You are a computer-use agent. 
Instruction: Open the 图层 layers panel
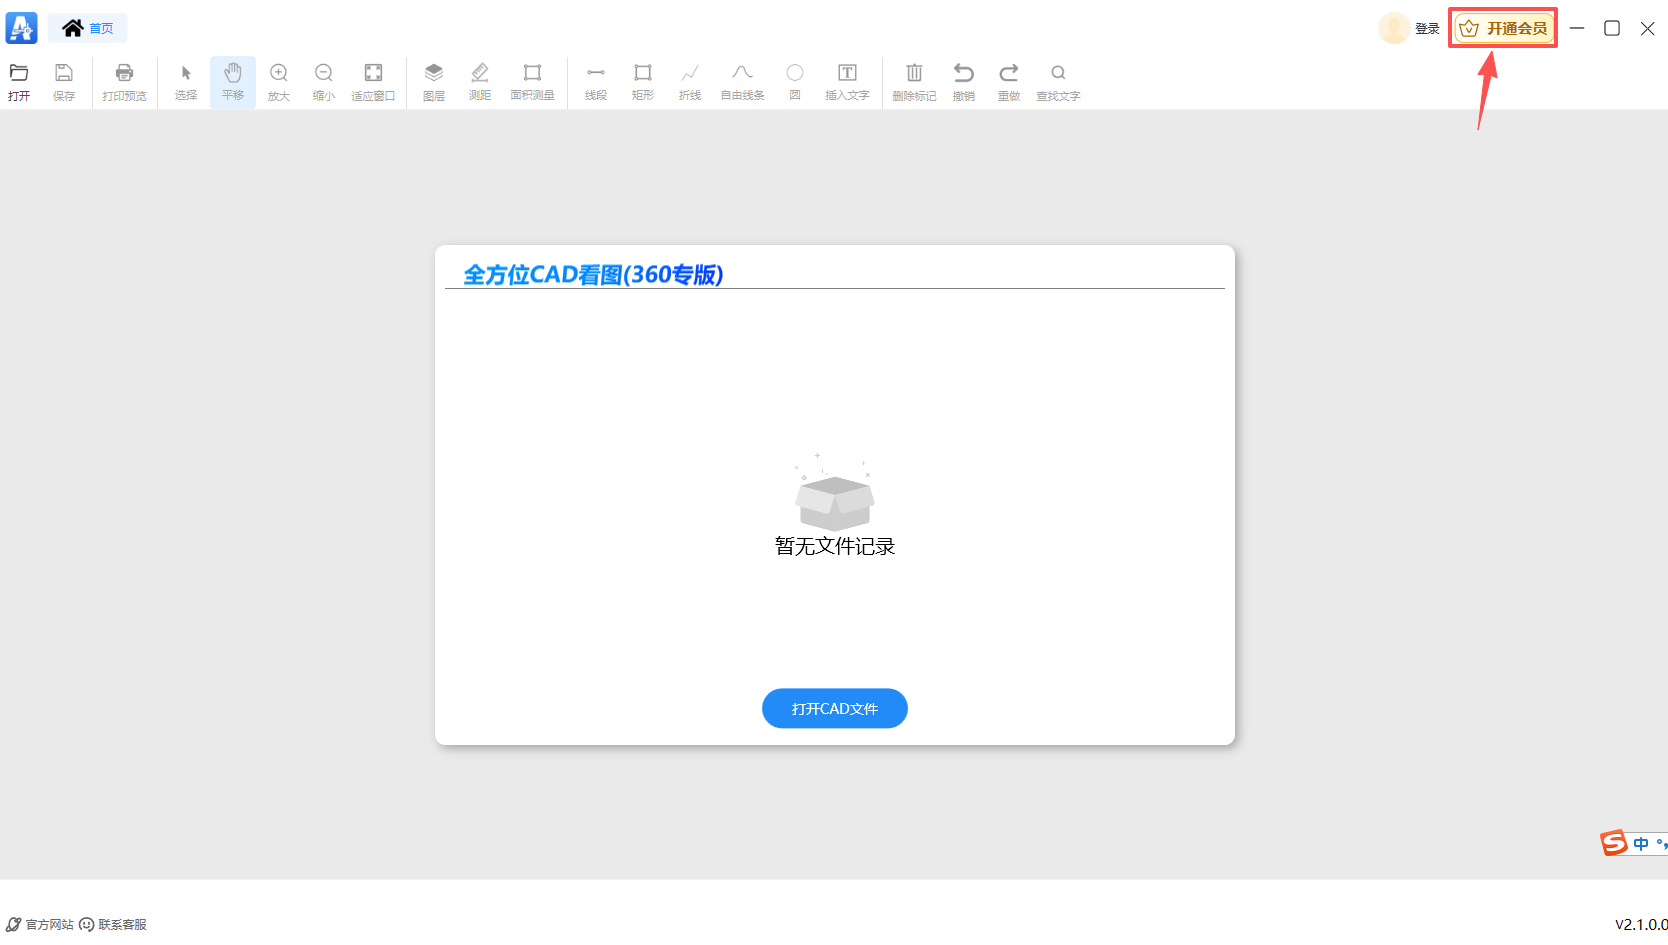coord(433,82)
